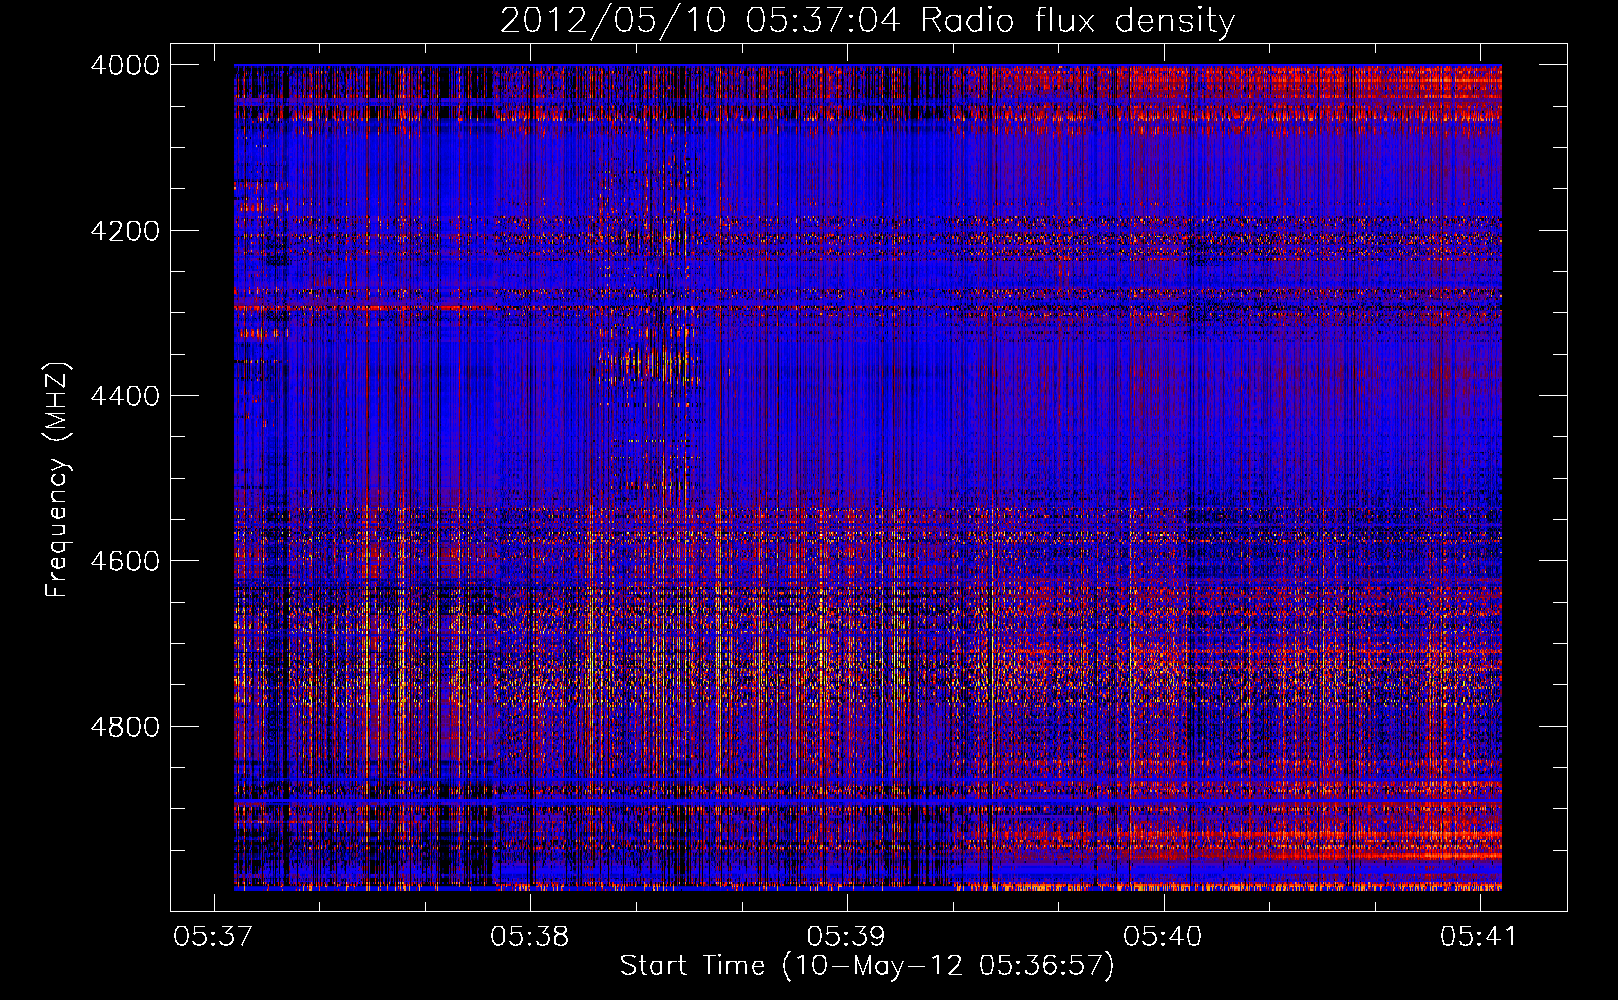Viewport: 1618px width, 1000px height.
Task: Click the "Frequency (MHZ)" axis label
Action: 57,480
